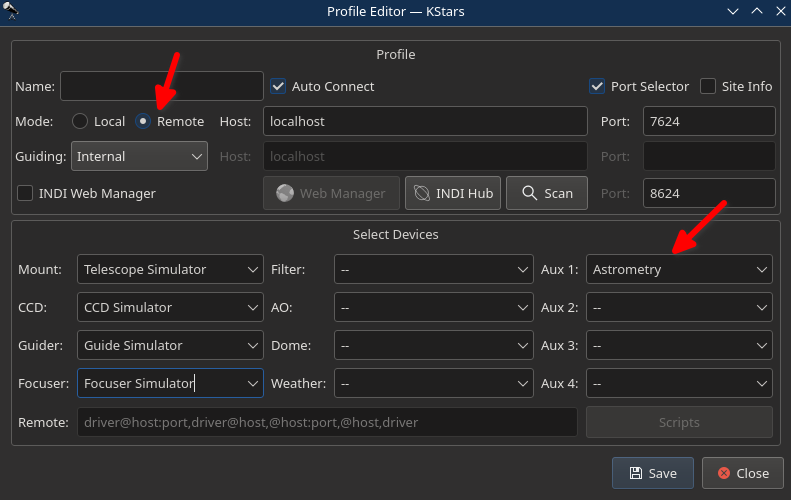Open the Weather device dropdown
Screen dimensions: 791x500
[433, 383]
